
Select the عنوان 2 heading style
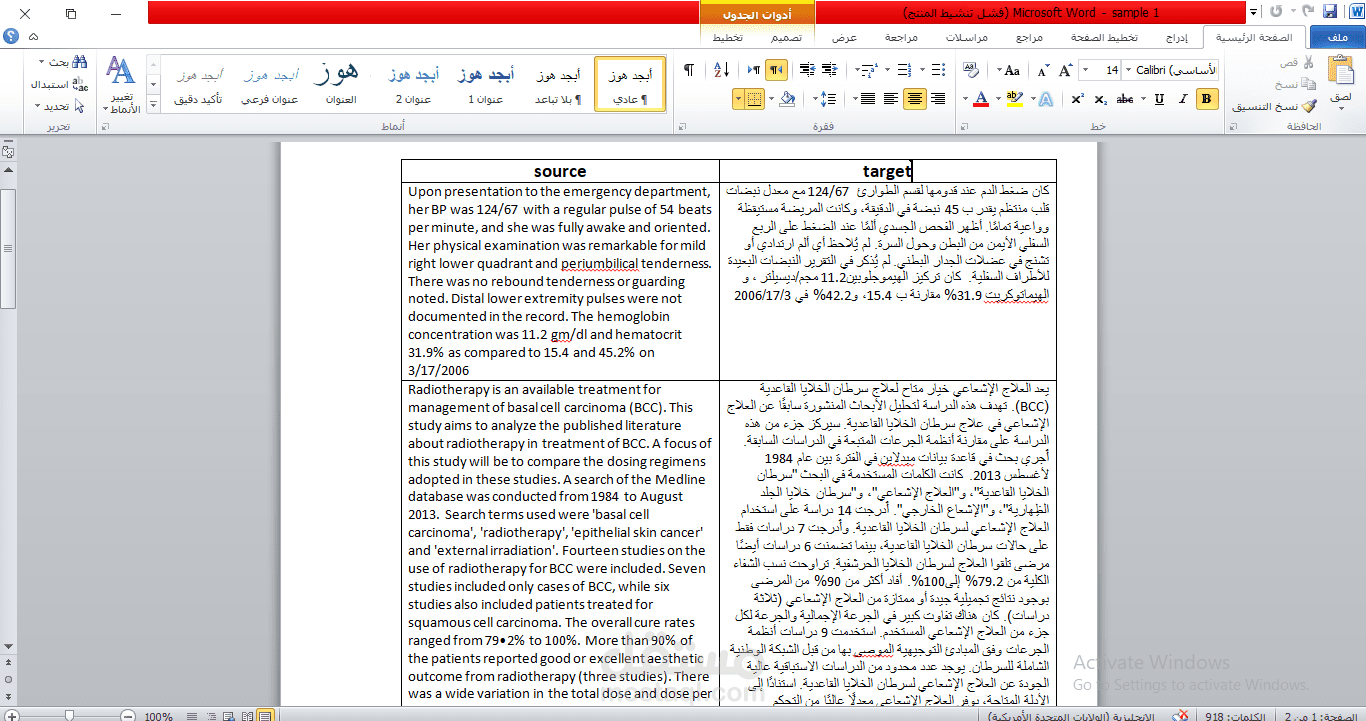[x=413, y=83]
